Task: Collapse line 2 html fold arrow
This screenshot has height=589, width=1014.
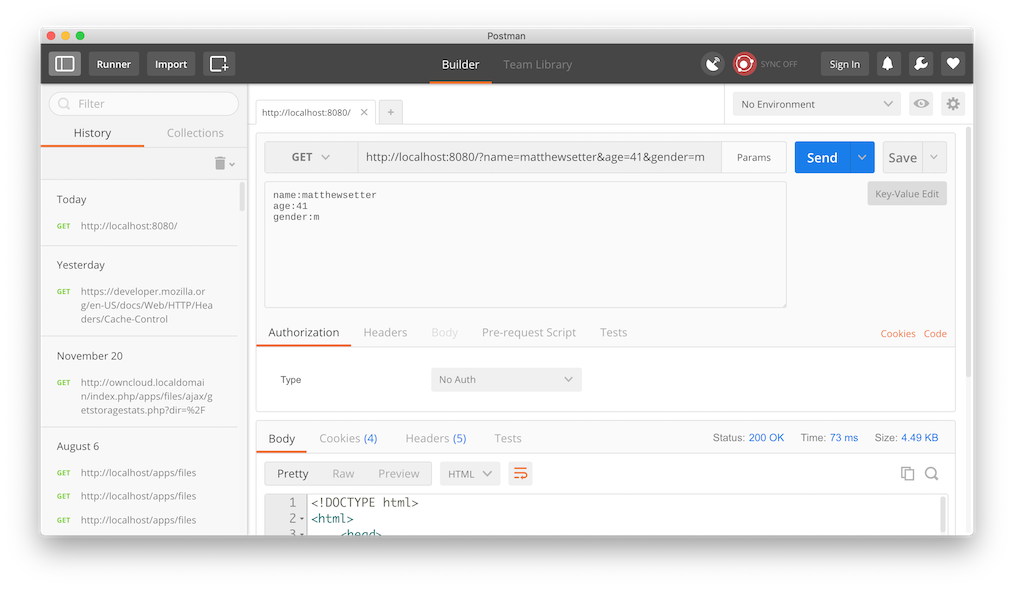Action: click(x=301, y=519)
